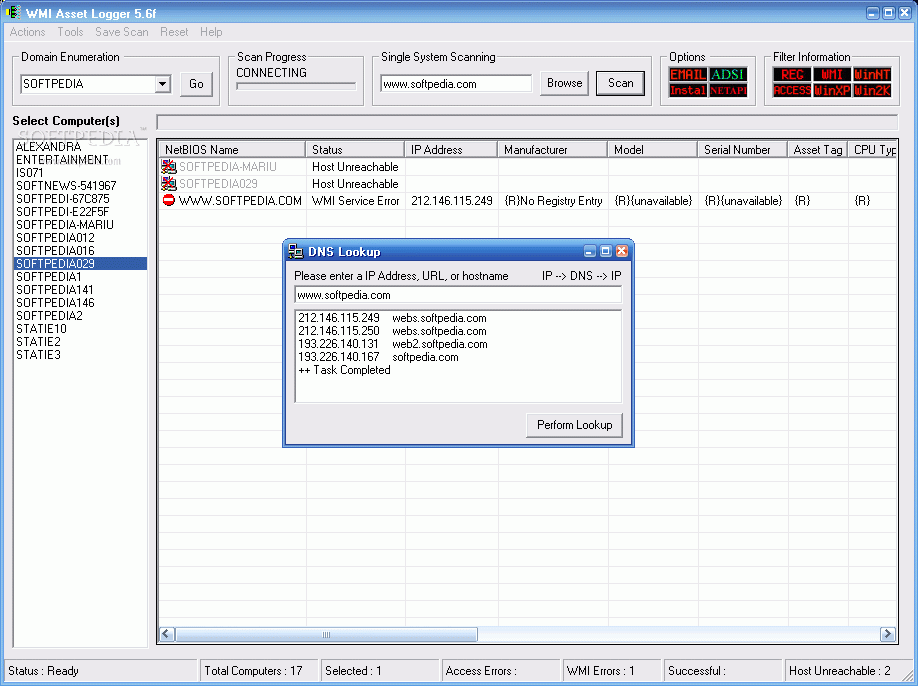Click the DNS Lookup hostname input field
The image size is (918, 686).
coord(458,295)
